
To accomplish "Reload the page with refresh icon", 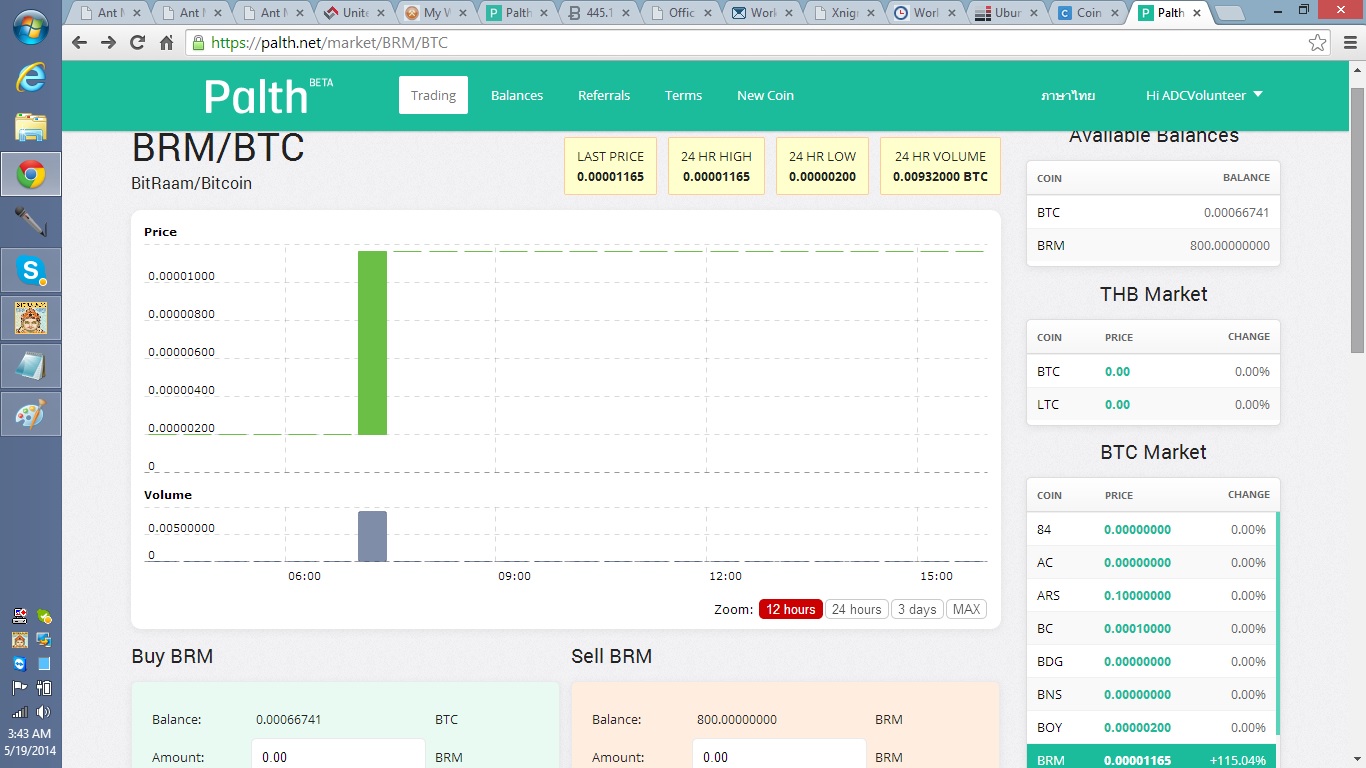I will click(x=137, y=43).
